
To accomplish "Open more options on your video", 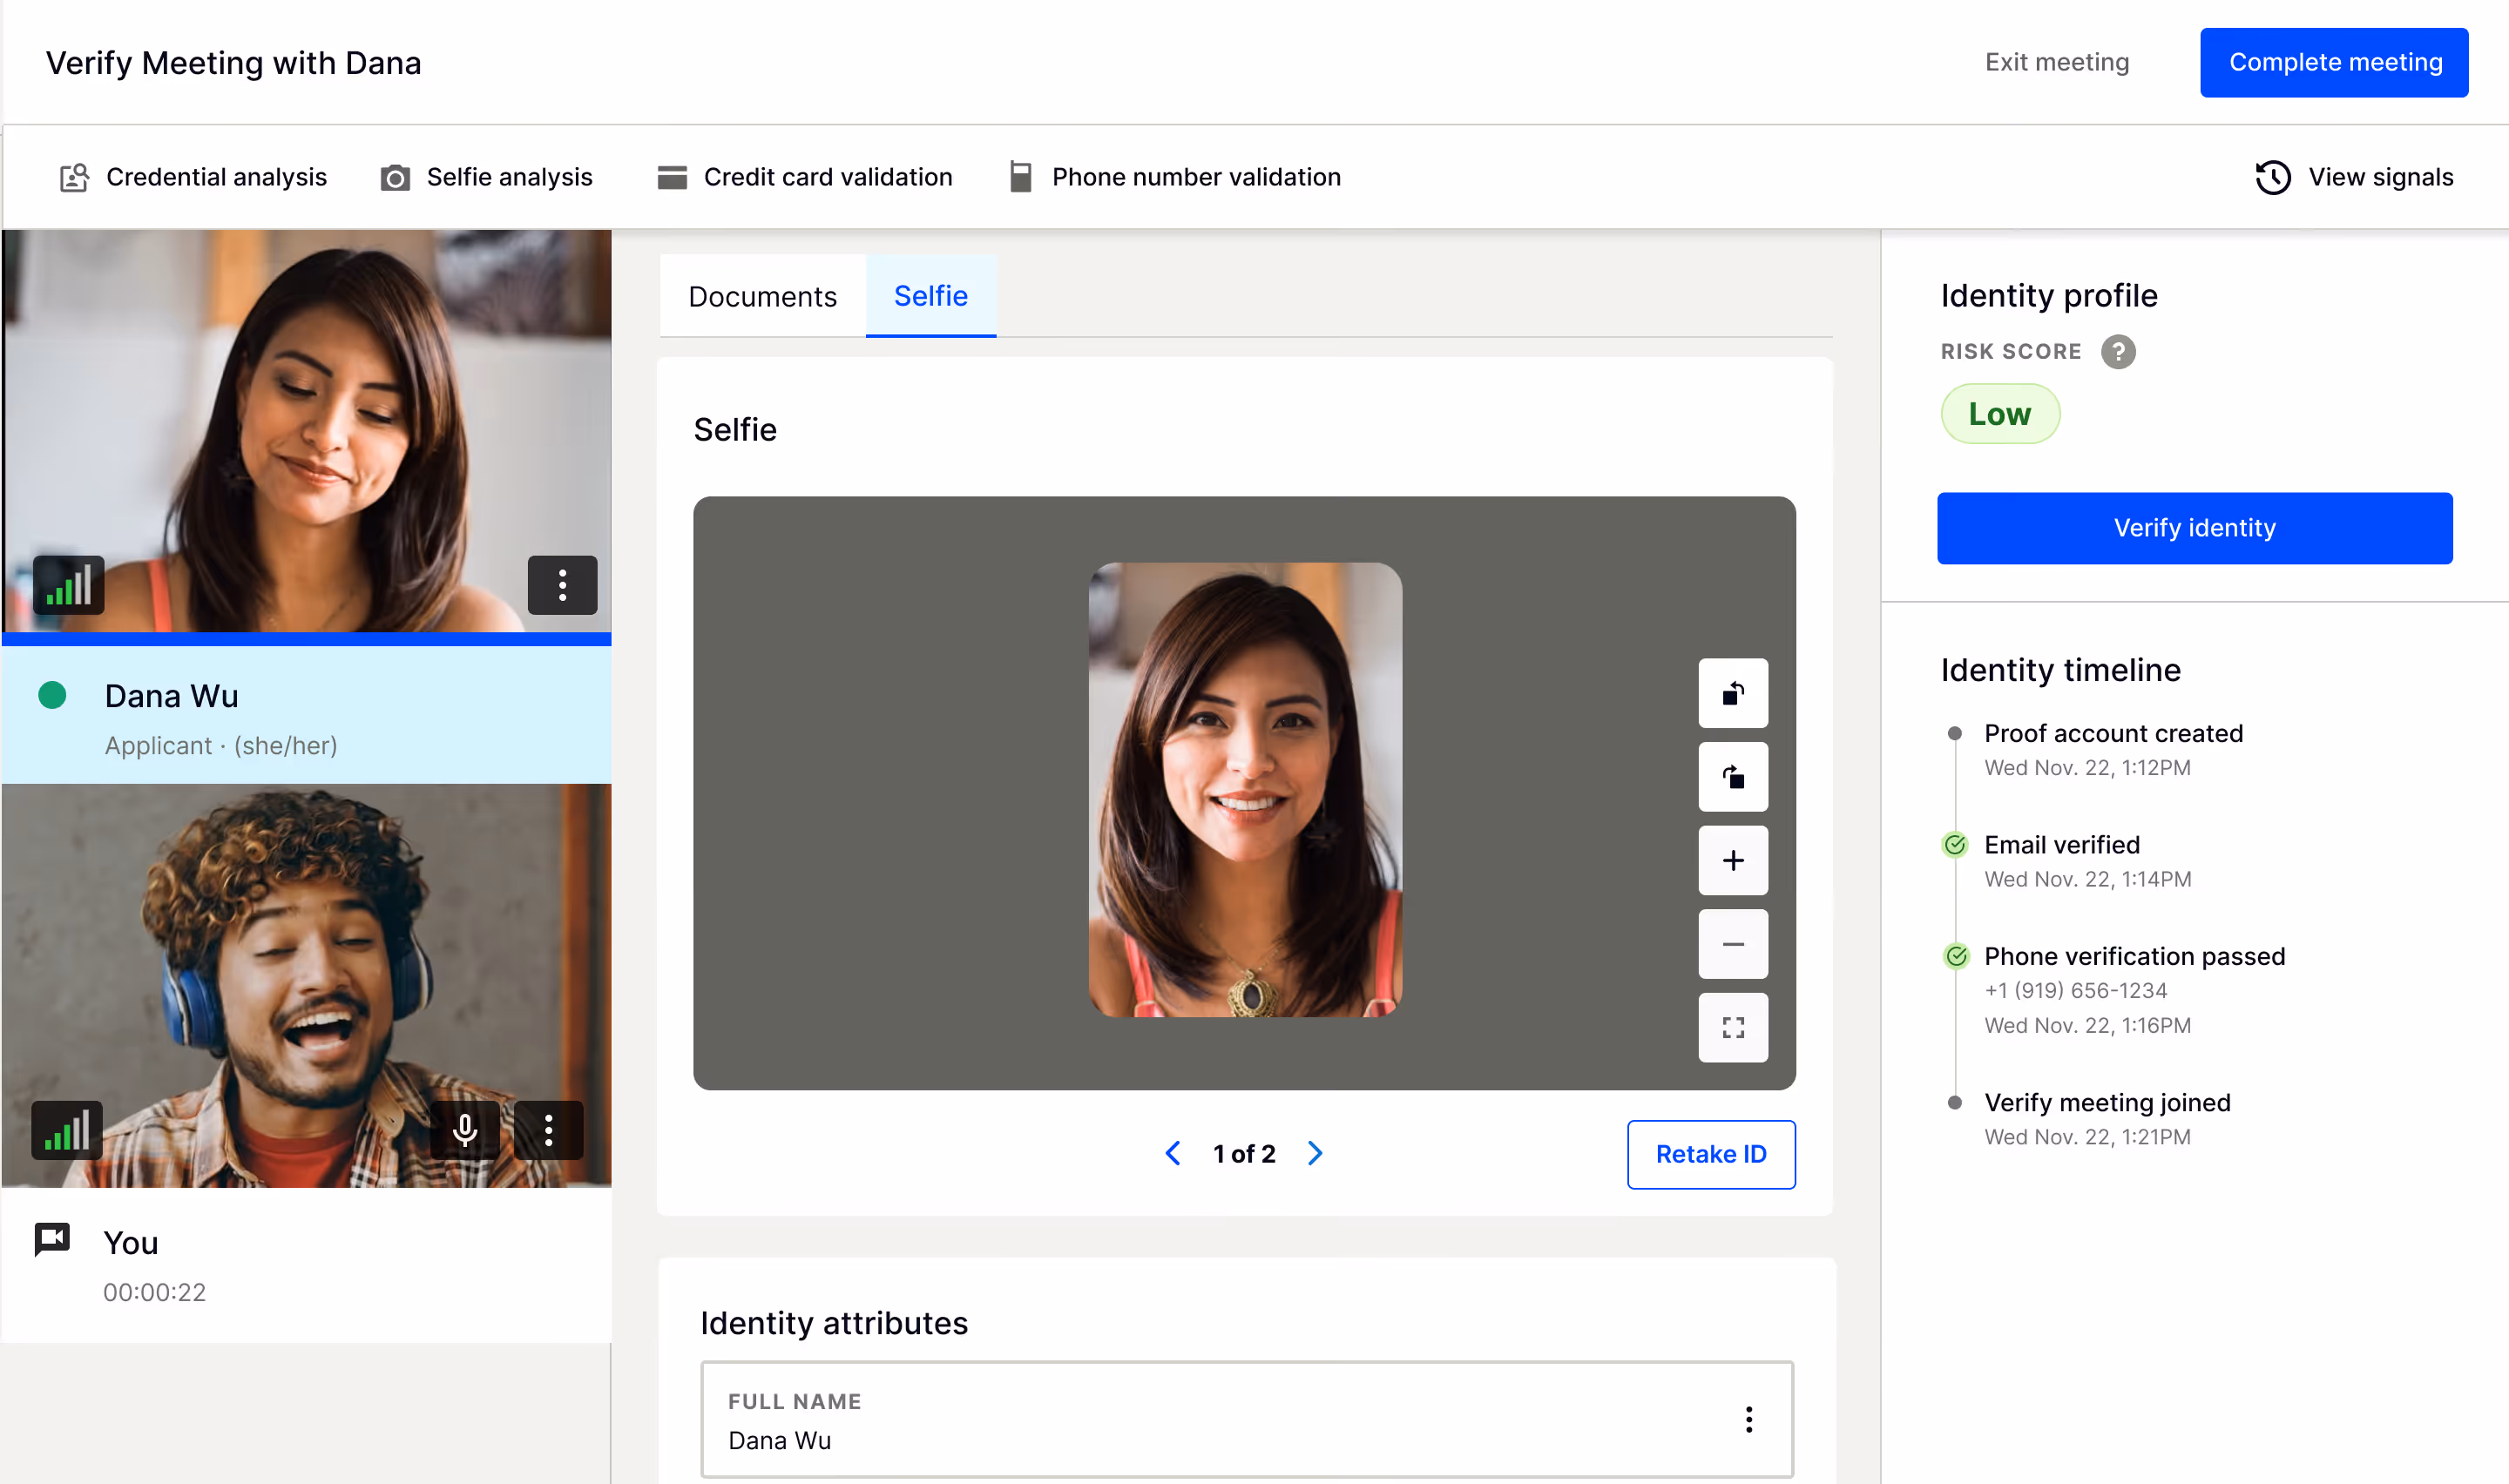I will click(x=548, y=1130).
